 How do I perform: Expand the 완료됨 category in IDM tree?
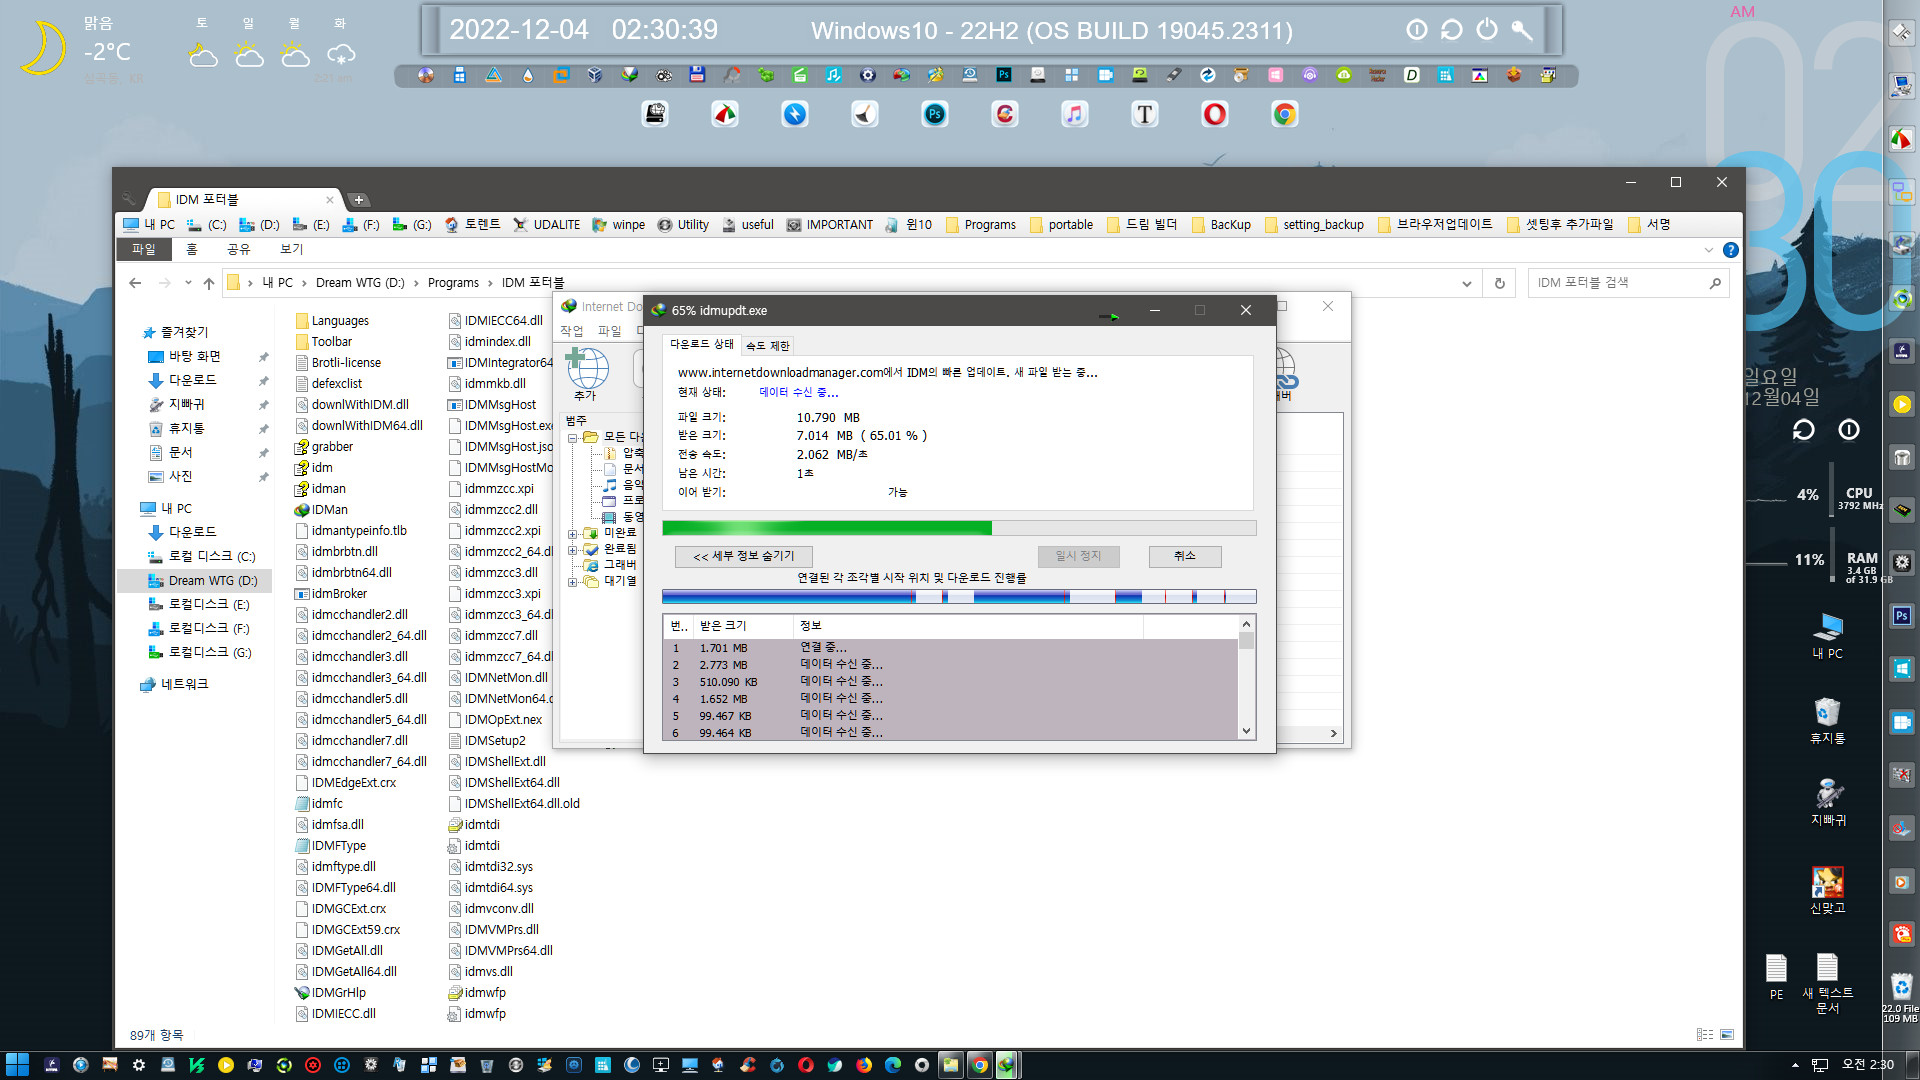[x=573, y=549]
